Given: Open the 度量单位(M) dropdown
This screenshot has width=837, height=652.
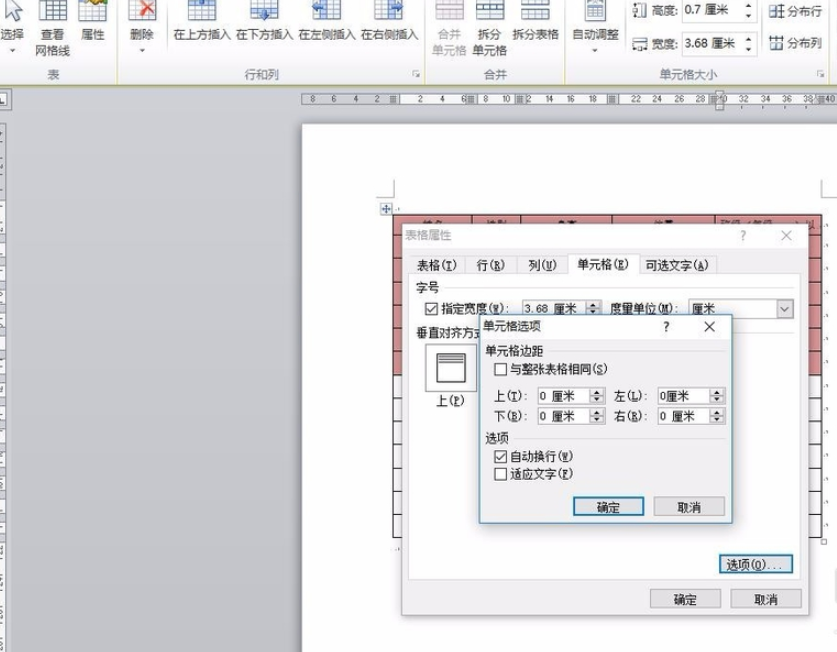Looking at the screenshot, I should 784,309.
